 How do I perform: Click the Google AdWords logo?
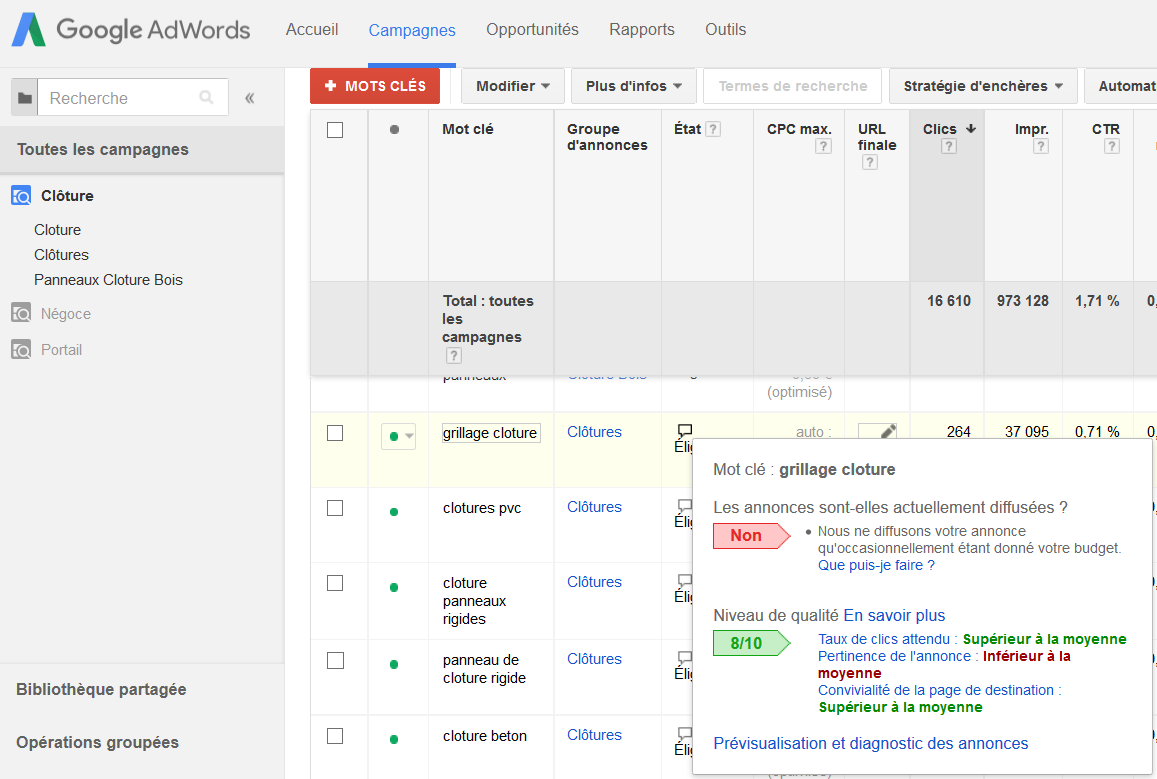click(x=131, y=30)
